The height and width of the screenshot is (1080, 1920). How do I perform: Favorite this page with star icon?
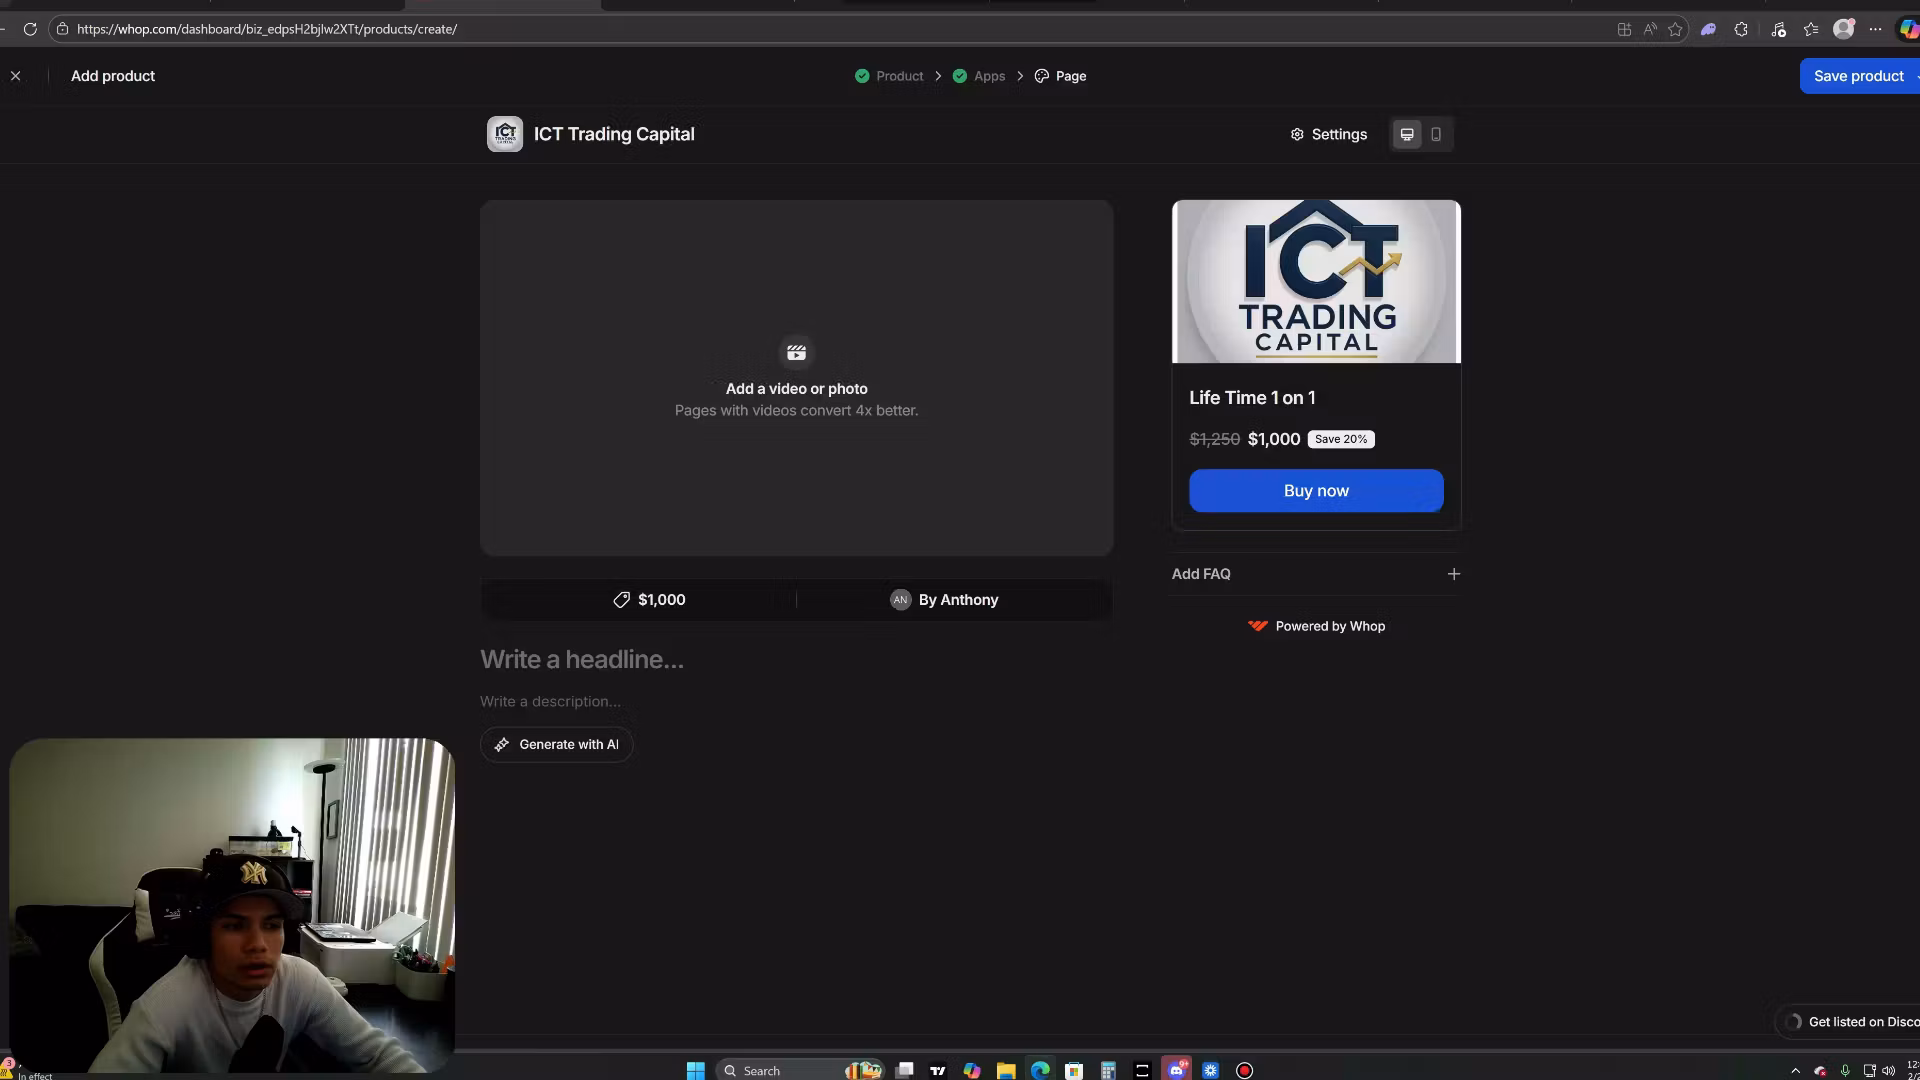pyautogui.click(x=1675, y=29)
